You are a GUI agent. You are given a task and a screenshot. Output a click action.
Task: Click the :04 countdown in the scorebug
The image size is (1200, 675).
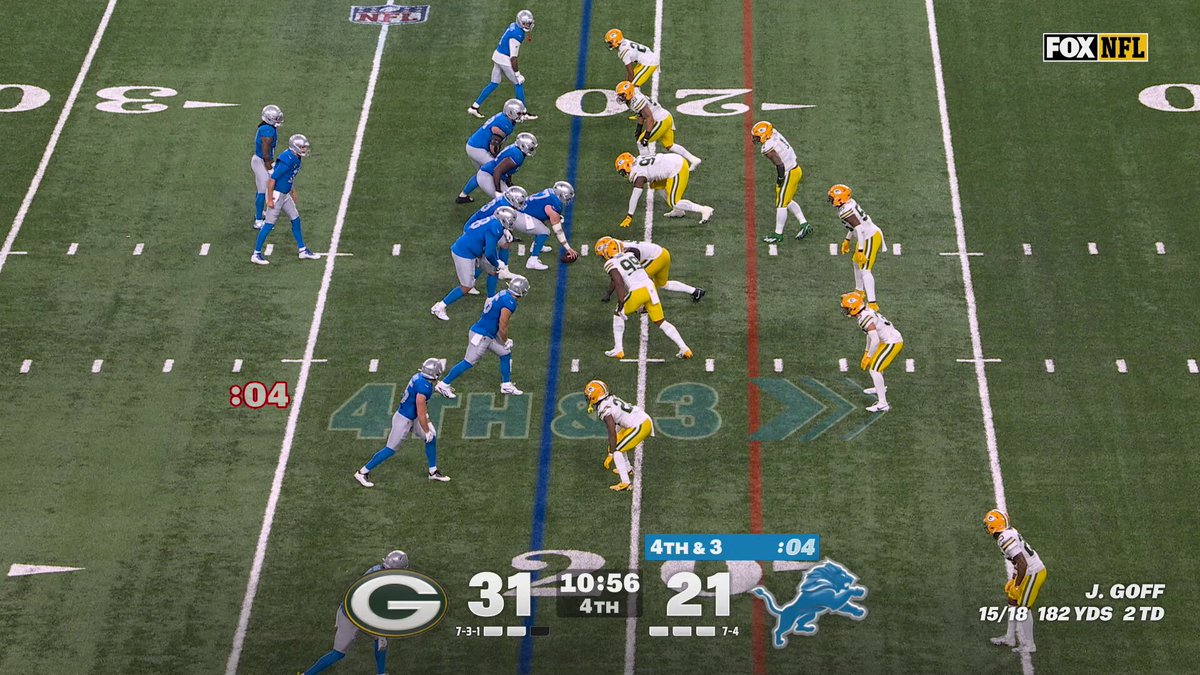(797, 547)
